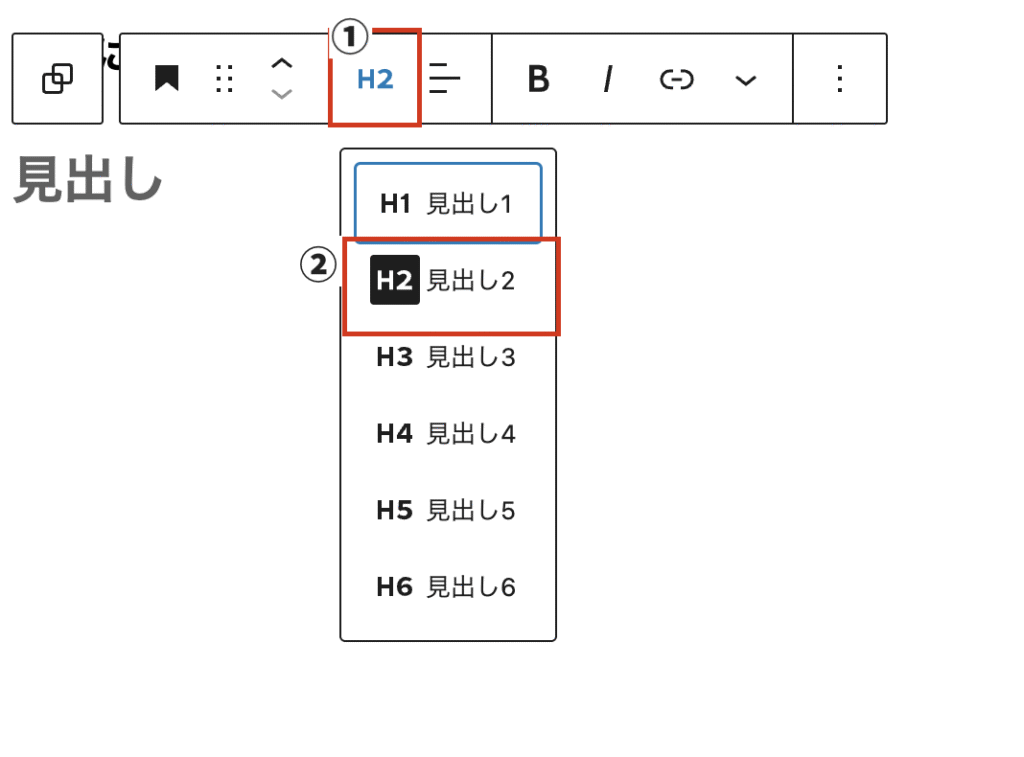Move block up with arrow
The height and width of the screenshot is (757, 1024).
pos(283,64)
